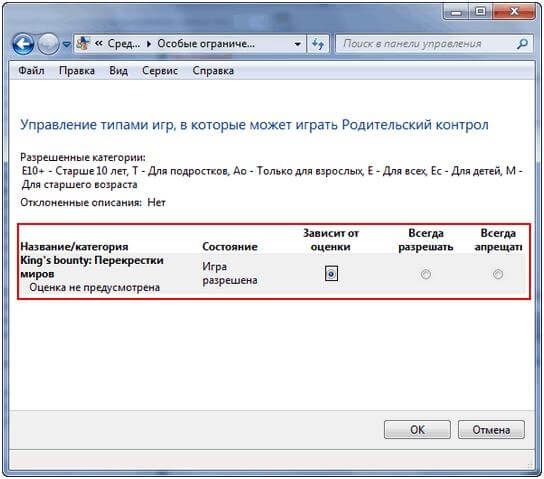The image size is (544, 479).
Task: Click the «Состояние» column header
Action: click(x=230, y=247)
